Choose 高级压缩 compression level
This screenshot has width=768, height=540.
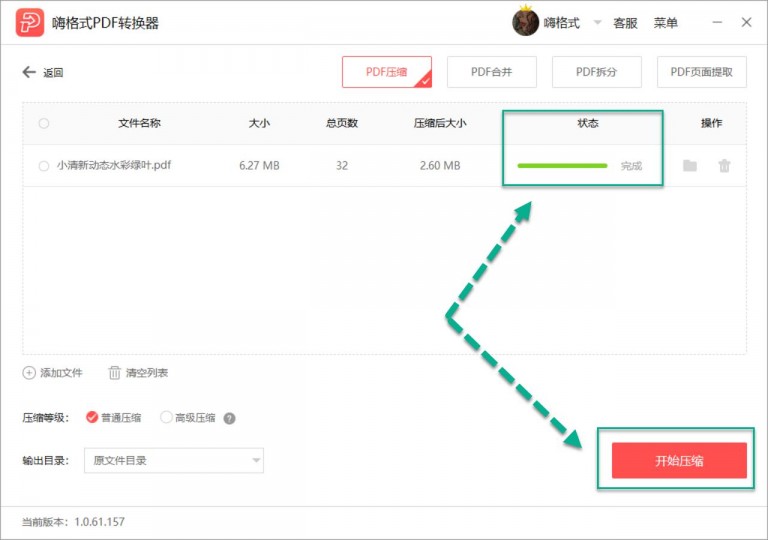click(x=166, y=417)
